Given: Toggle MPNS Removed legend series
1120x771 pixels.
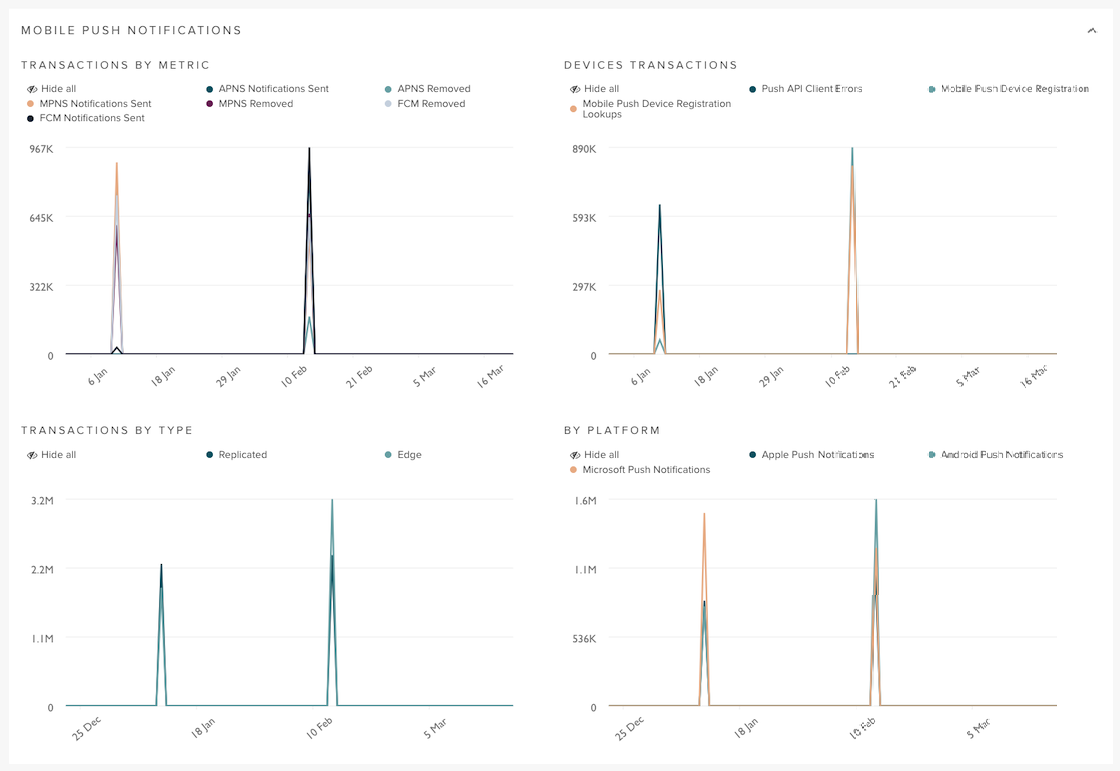Looking at the screenshot, I should coord(249,104).
